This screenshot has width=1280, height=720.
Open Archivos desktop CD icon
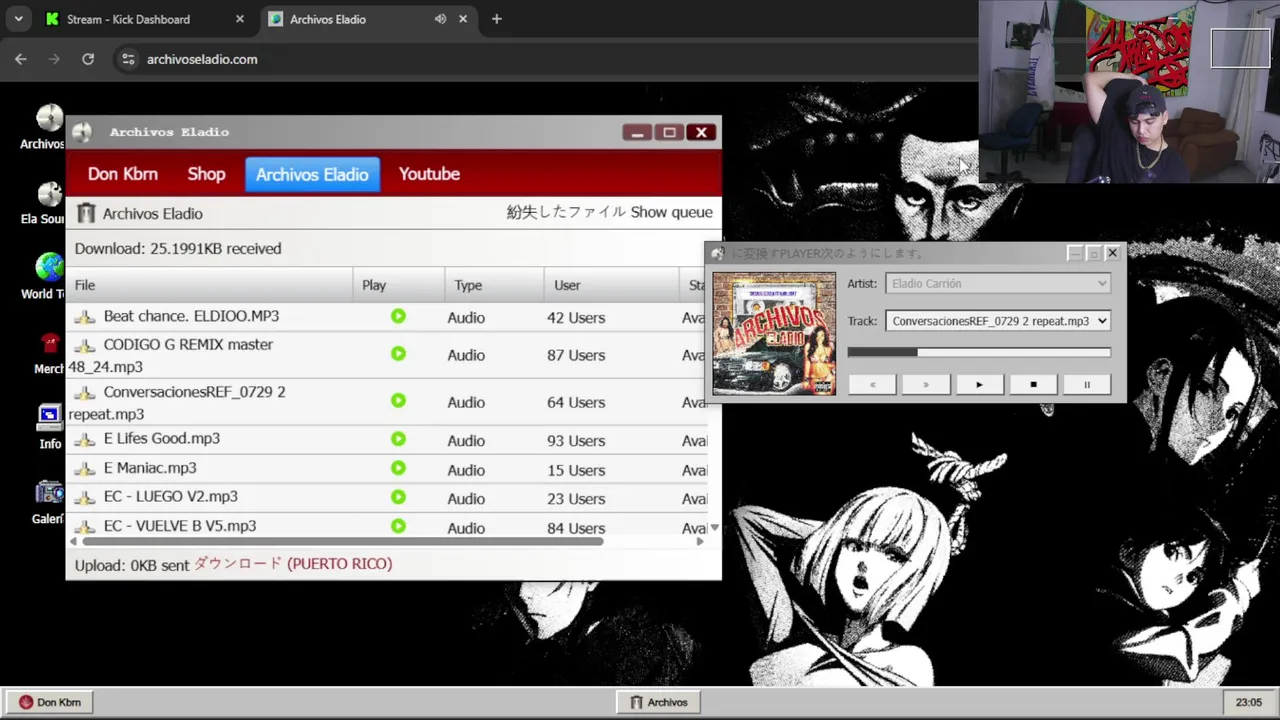pyautogui.click(x=48, y=118)
